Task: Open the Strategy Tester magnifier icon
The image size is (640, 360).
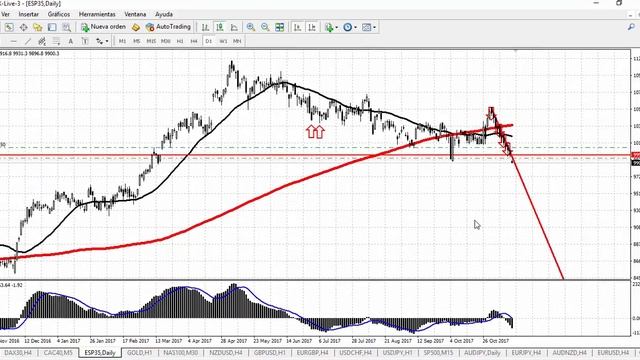Action: point(67,27)
